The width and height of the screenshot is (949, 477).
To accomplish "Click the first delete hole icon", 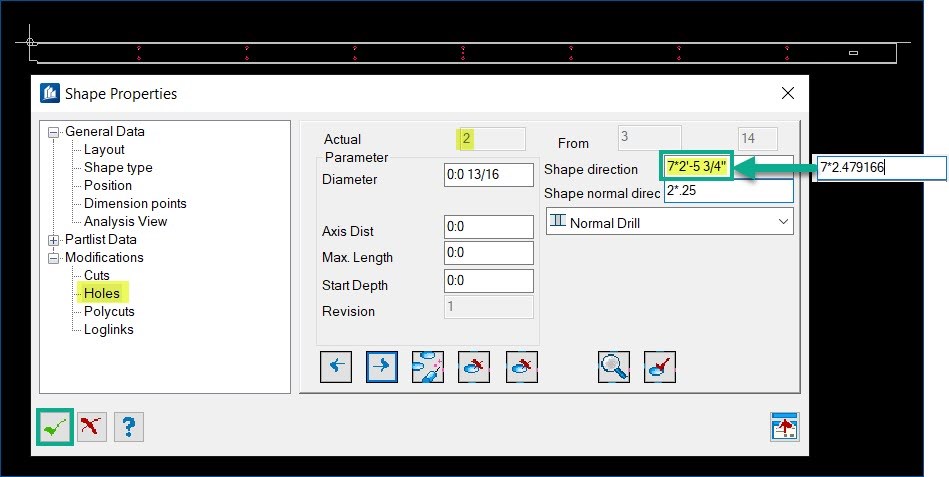I will tap(474, 367).
